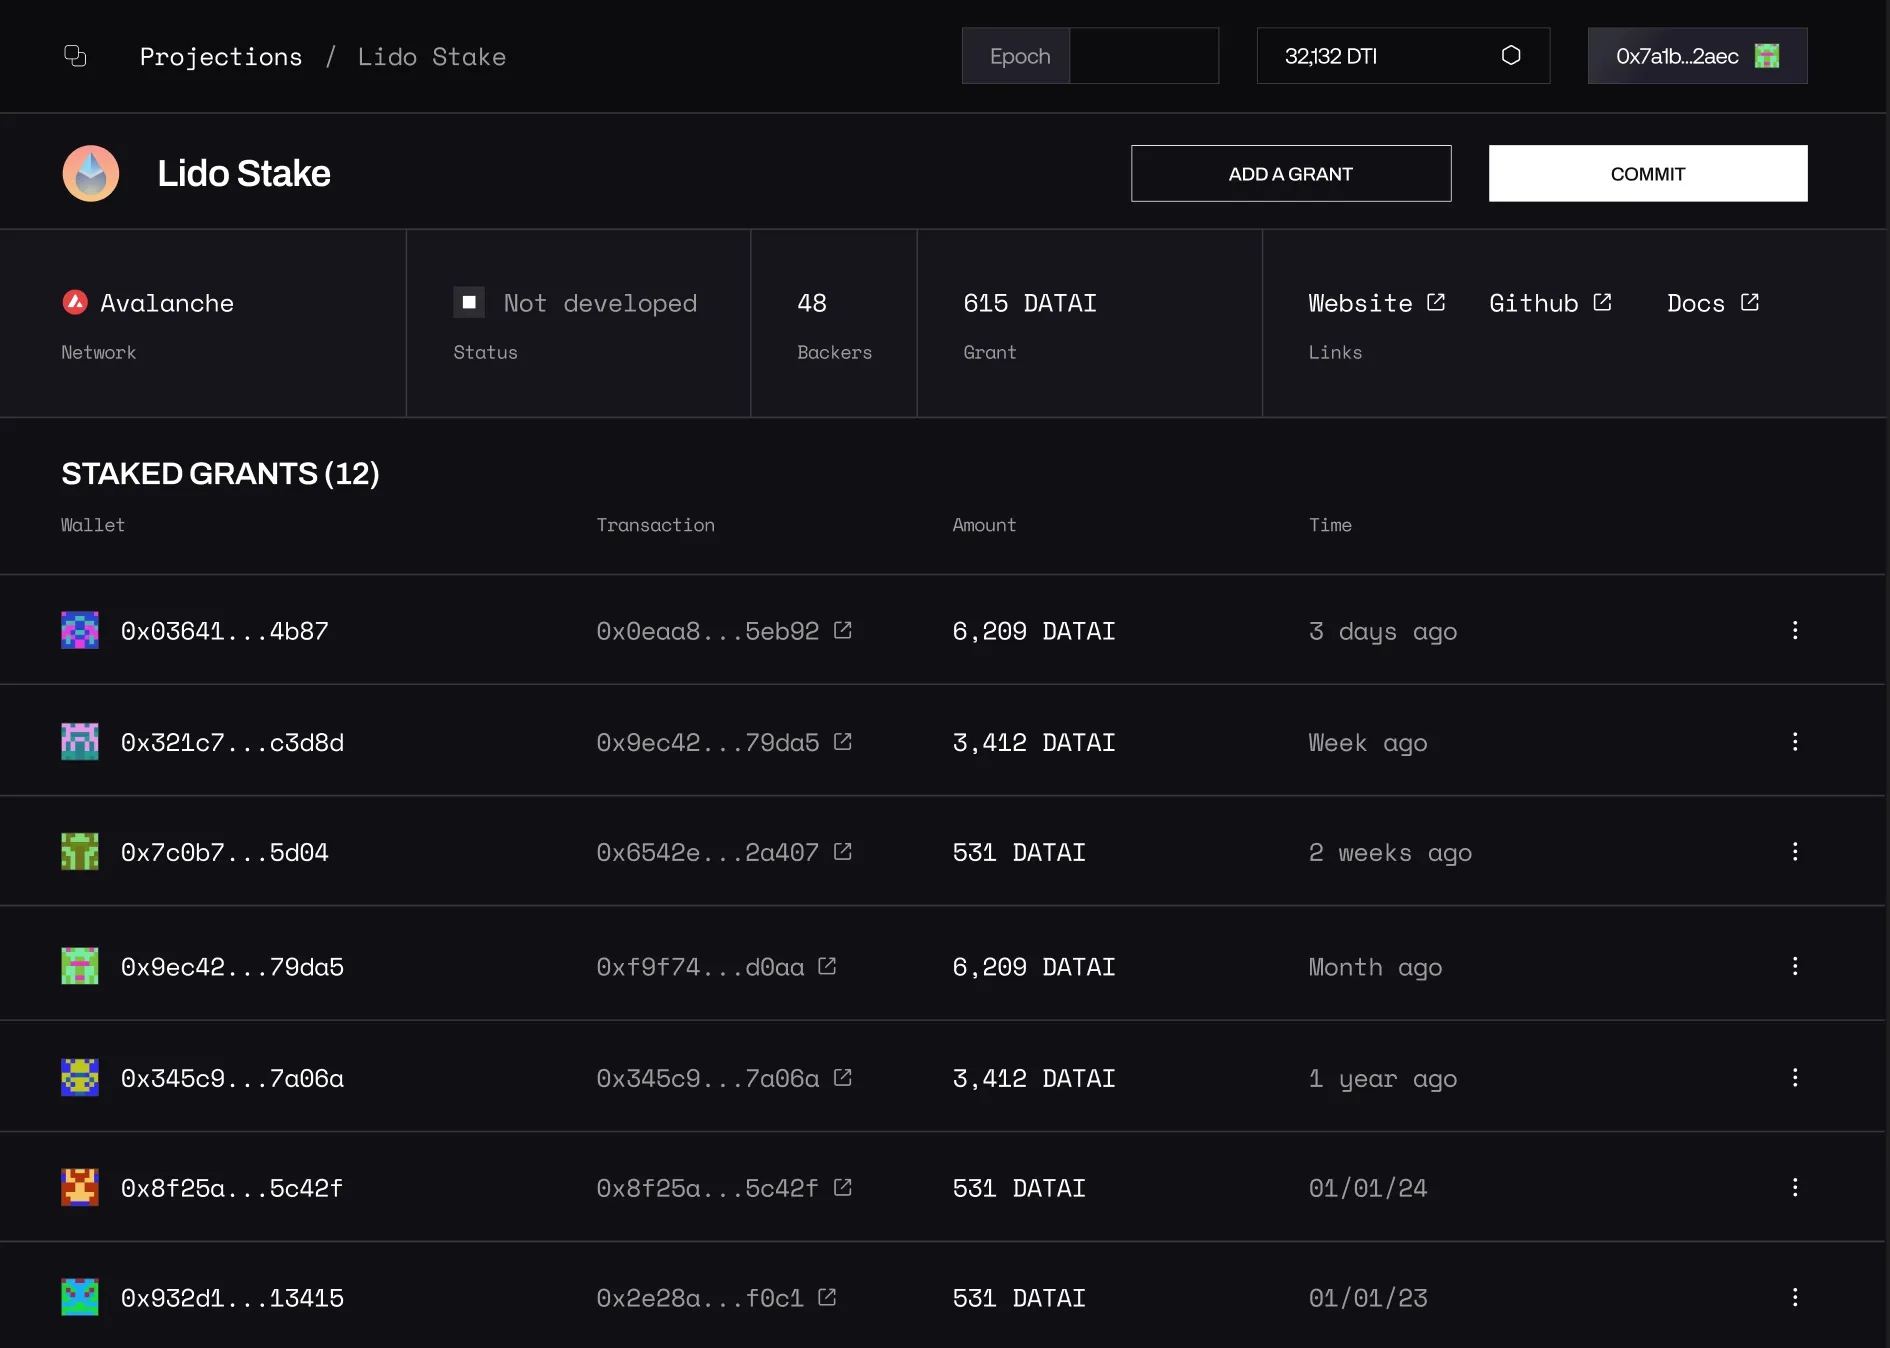Open the Website external link

[1376, 303]
